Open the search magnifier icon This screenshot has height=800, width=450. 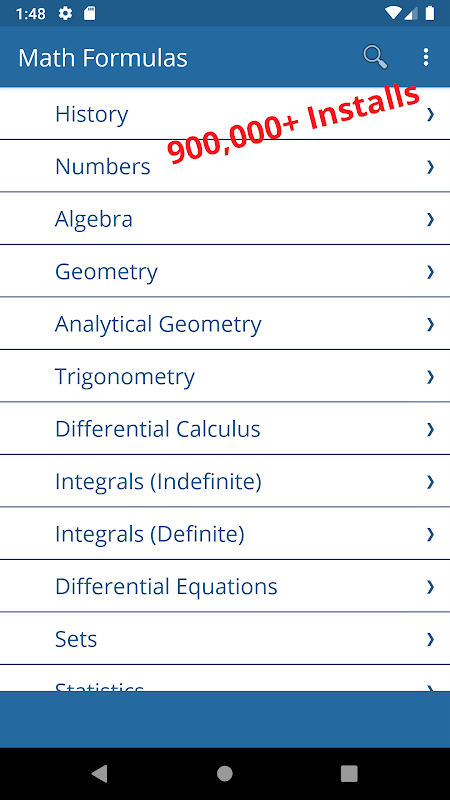pos(375,57)
